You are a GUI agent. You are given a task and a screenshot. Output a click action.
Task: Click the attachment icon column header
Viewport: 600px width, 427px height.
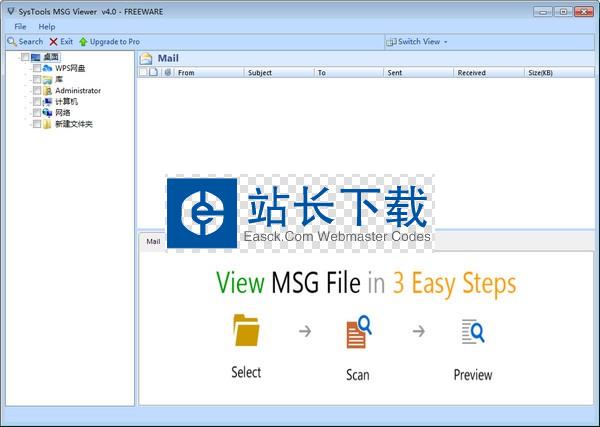click(167, 72)
